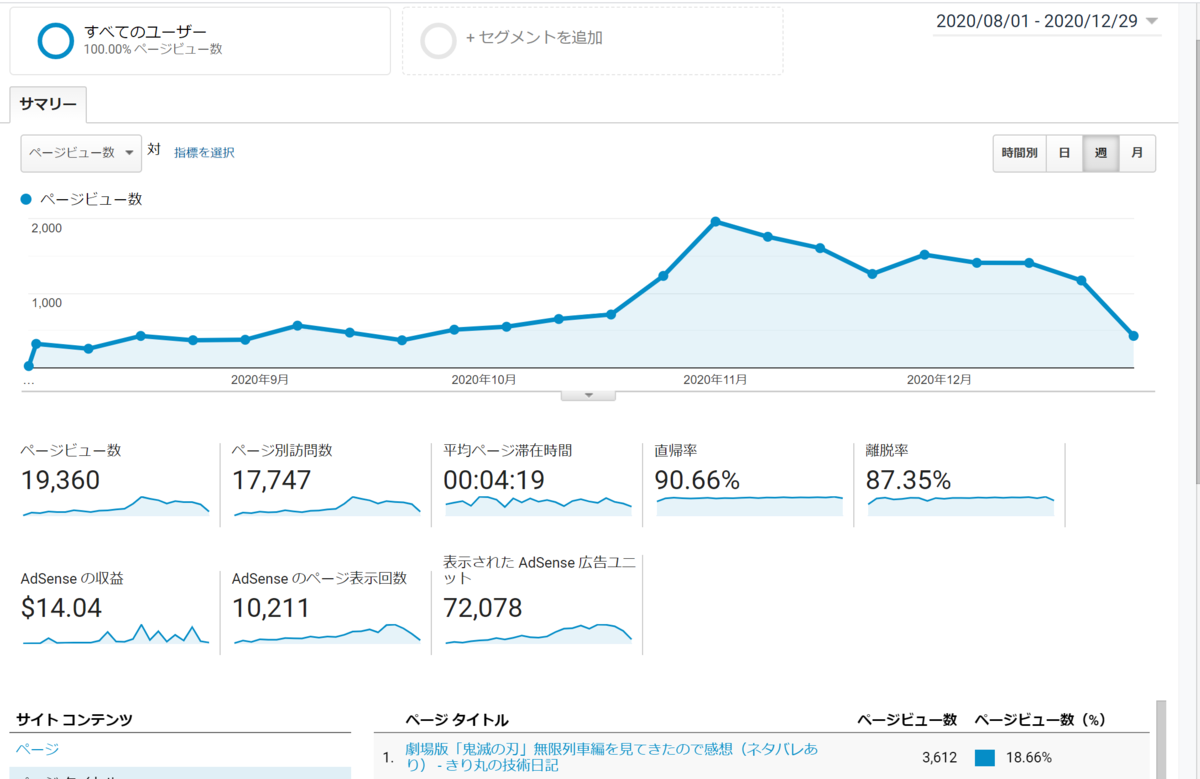Click the blue bar swatch beside 18.66%

pyautogui.click(x=984, y=758)
